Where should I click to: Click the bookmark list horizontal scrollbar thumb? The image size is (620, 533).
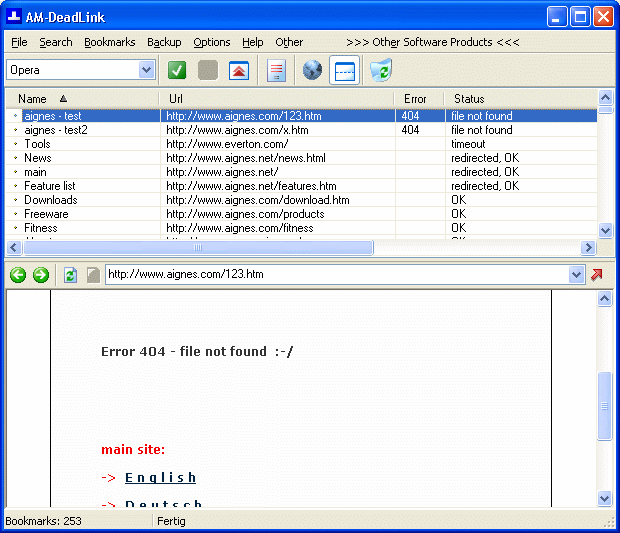click(x=197, y=248)
